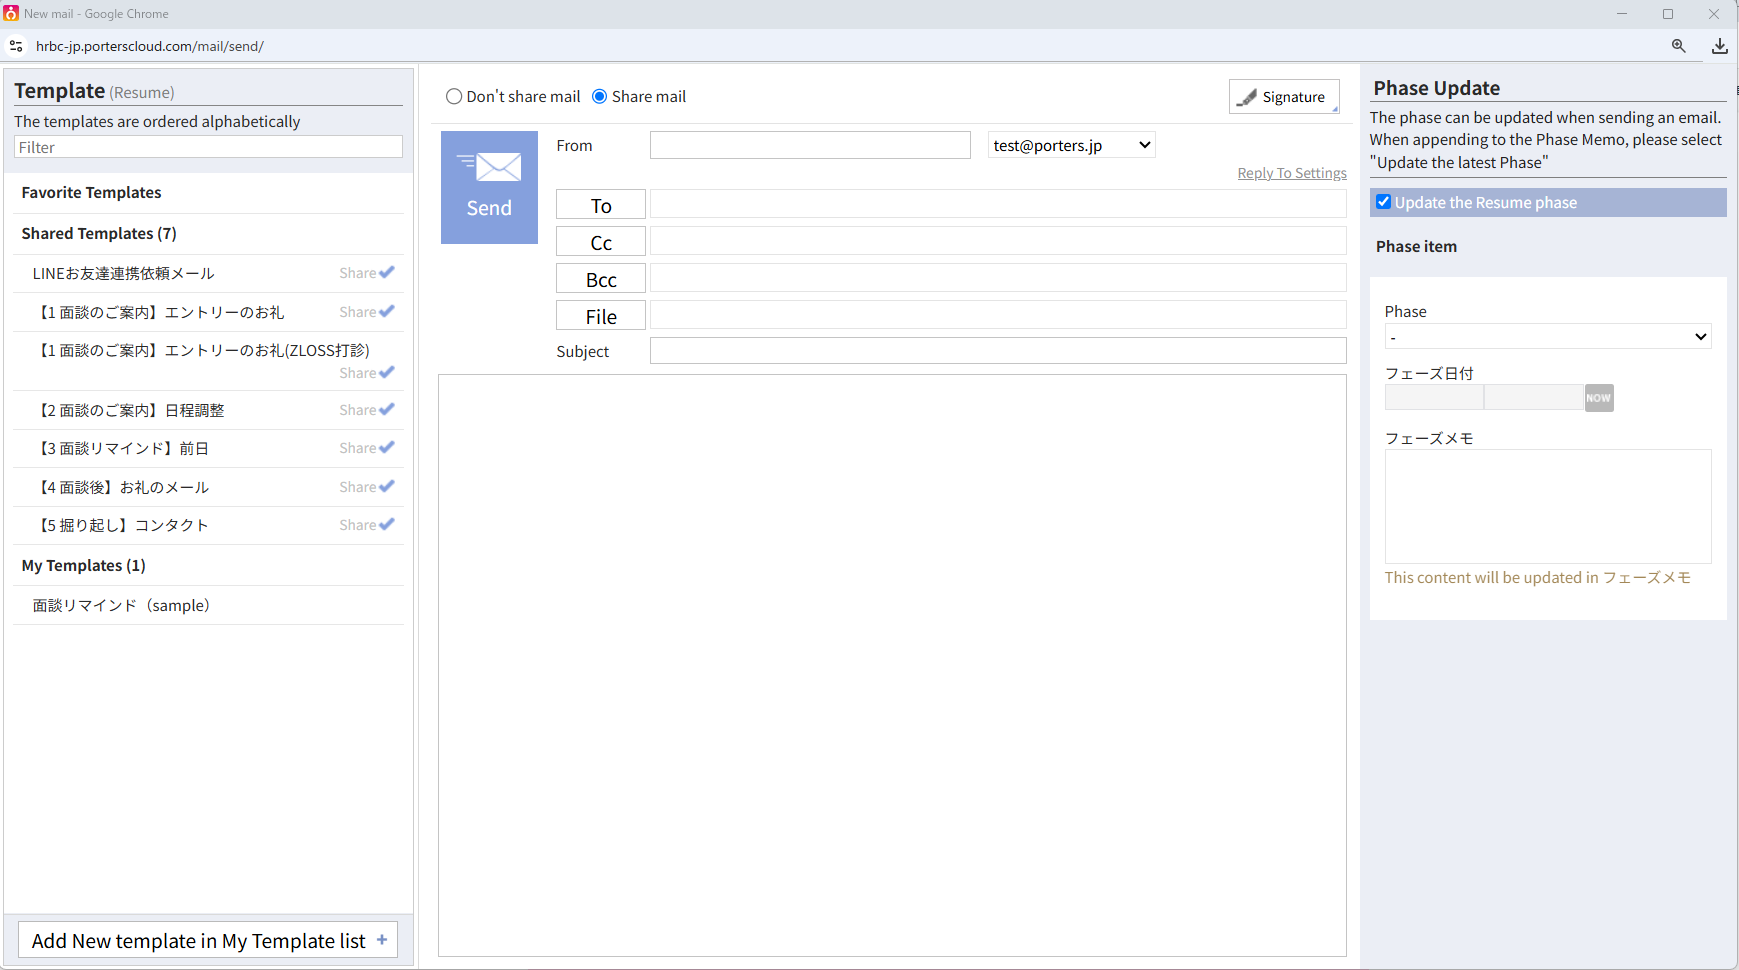Viewport: 1739px width, 970px height.
Task: Click Share checkmark for LINEお友達連携依頼メール
Action: (387, 272)
